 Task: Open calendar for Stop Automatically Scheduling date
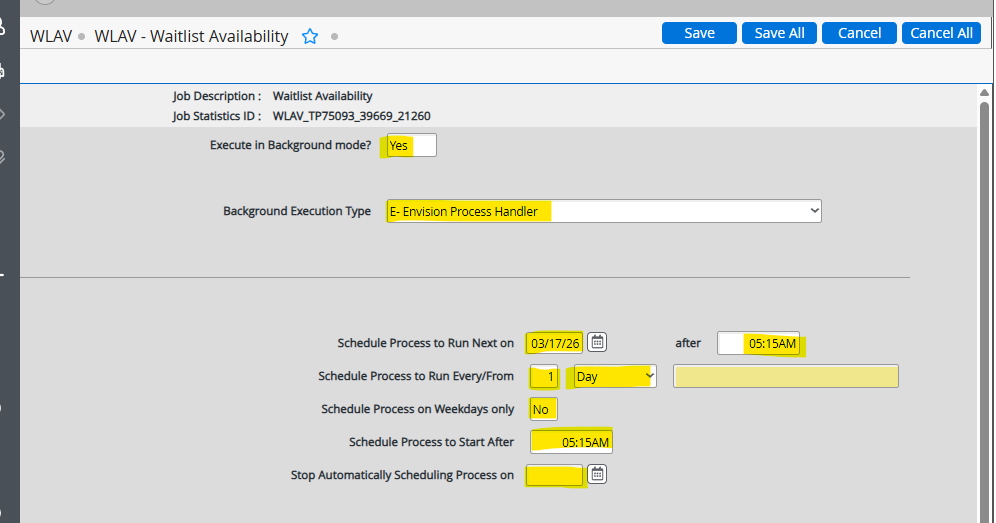pos(597,474)
